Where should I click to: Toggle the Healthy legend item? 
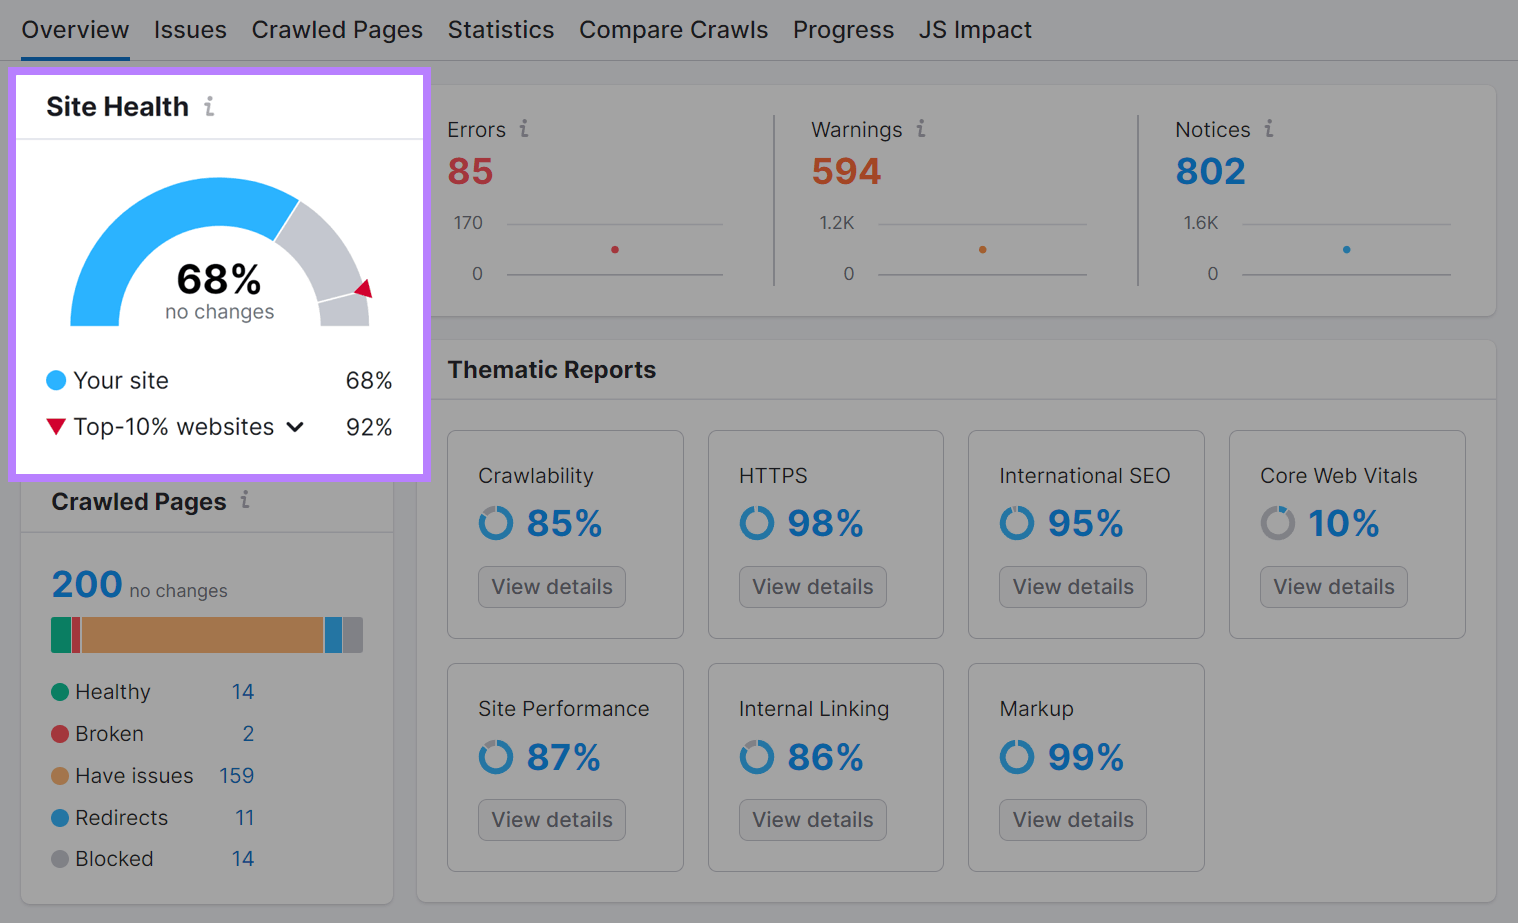point(100,691)
